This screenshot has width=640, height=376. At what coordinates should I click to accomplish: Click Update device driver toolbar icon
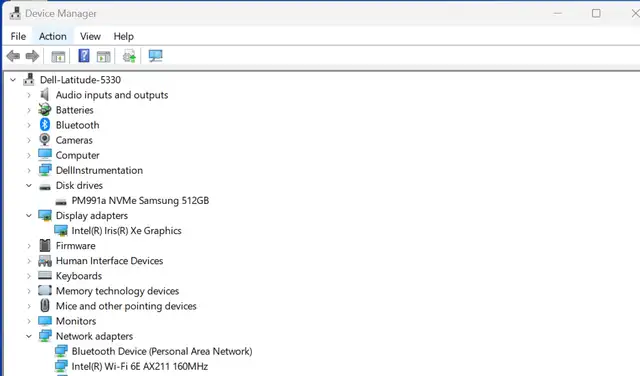pos(129,56)
